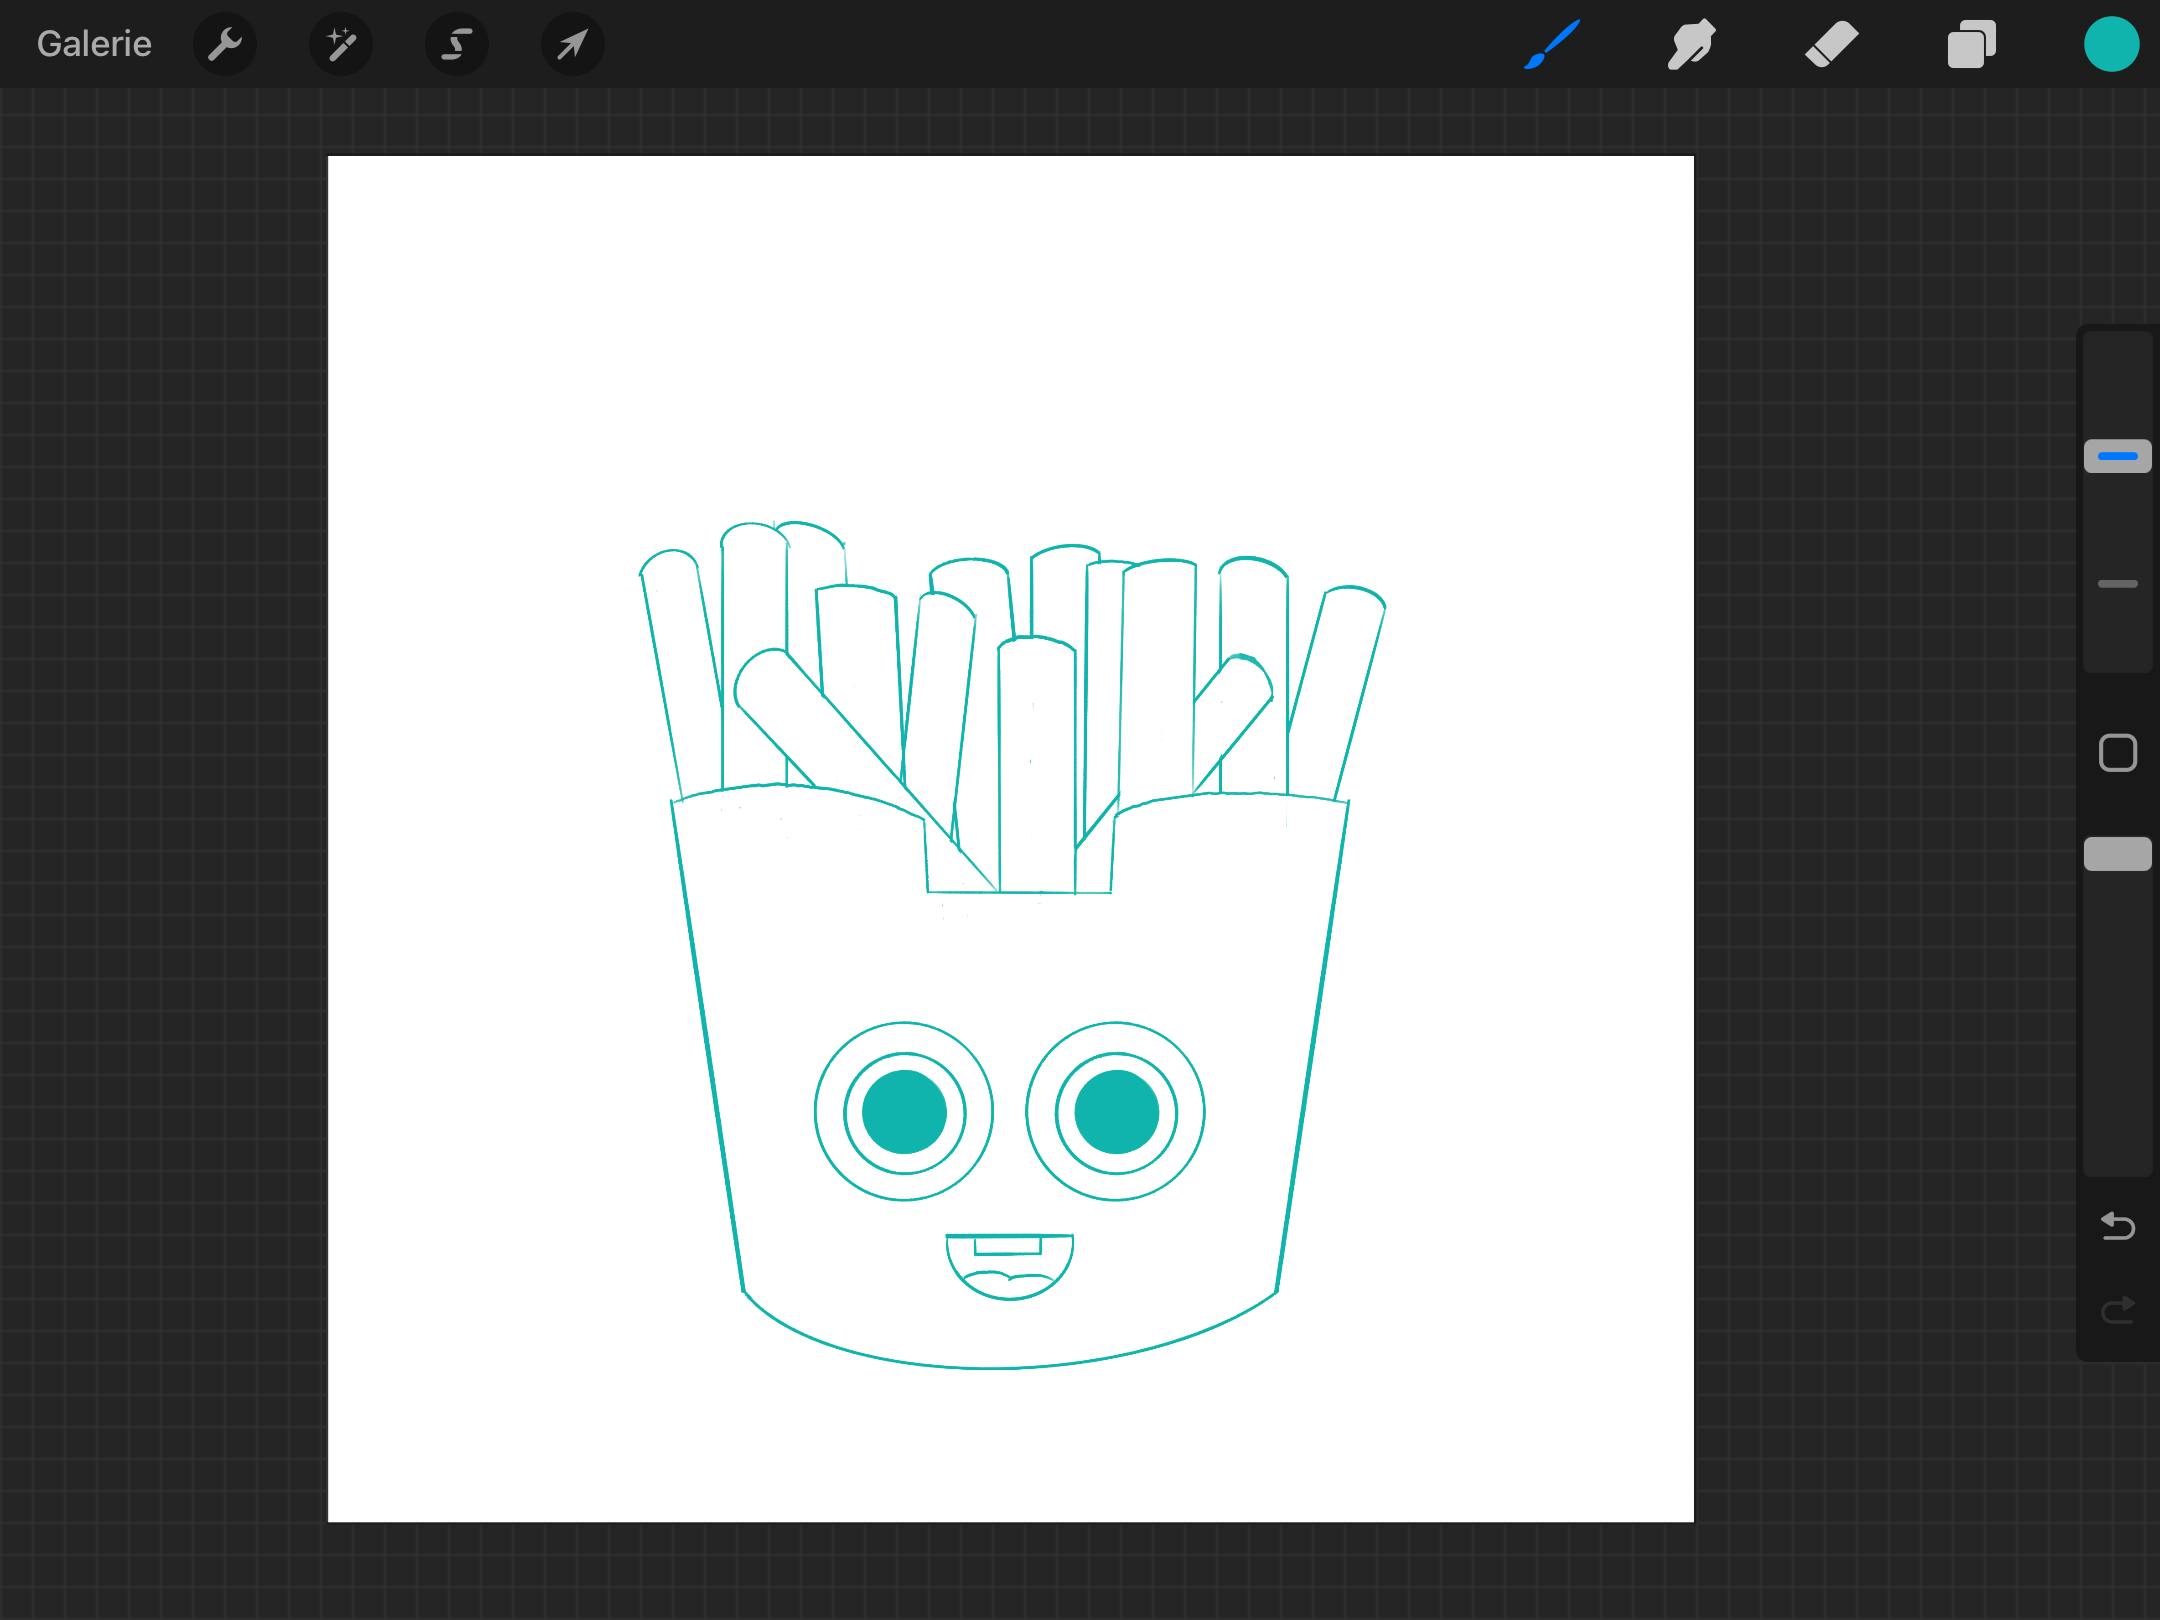Open the teal color picker
Screen dimensions: 2160x1620
pyautogui.click(x=2111, y=44)
